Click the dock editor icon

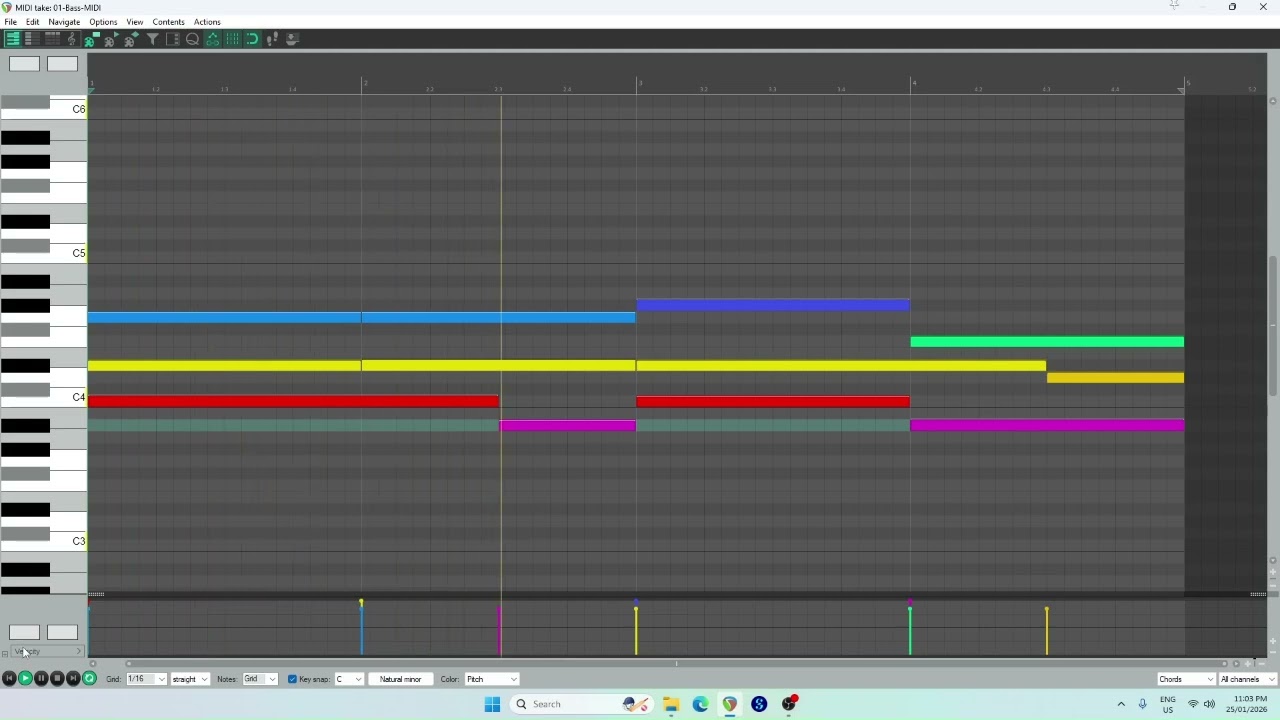tap(292, 39)
